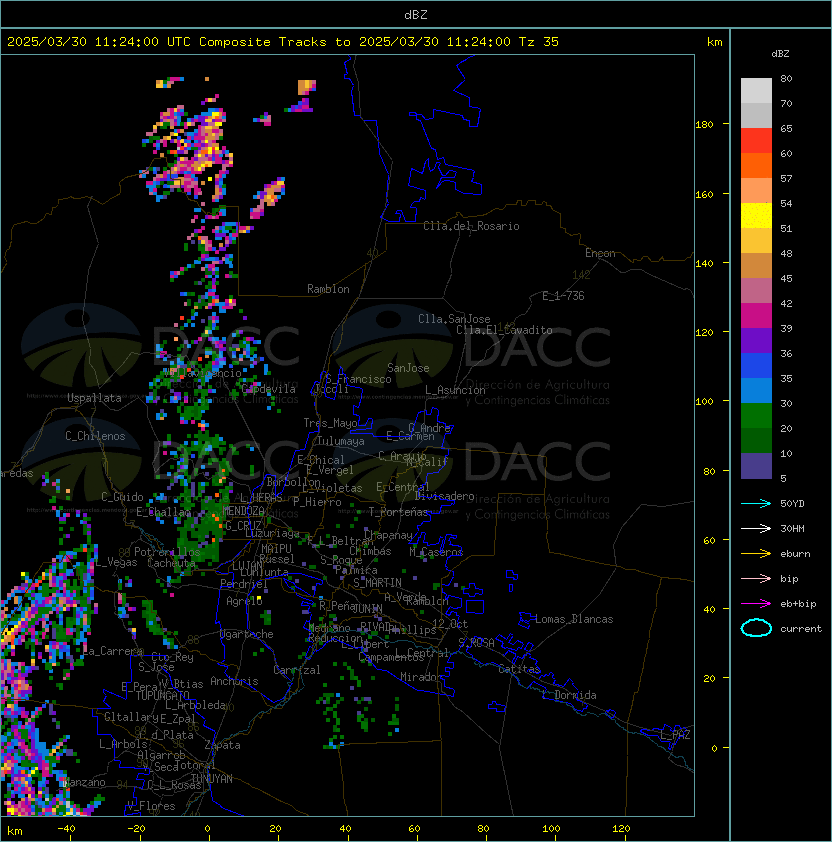This screenshot has height=842, width=832.
Task: Click the yellow eburn arrow in legend
Action: 756,554
